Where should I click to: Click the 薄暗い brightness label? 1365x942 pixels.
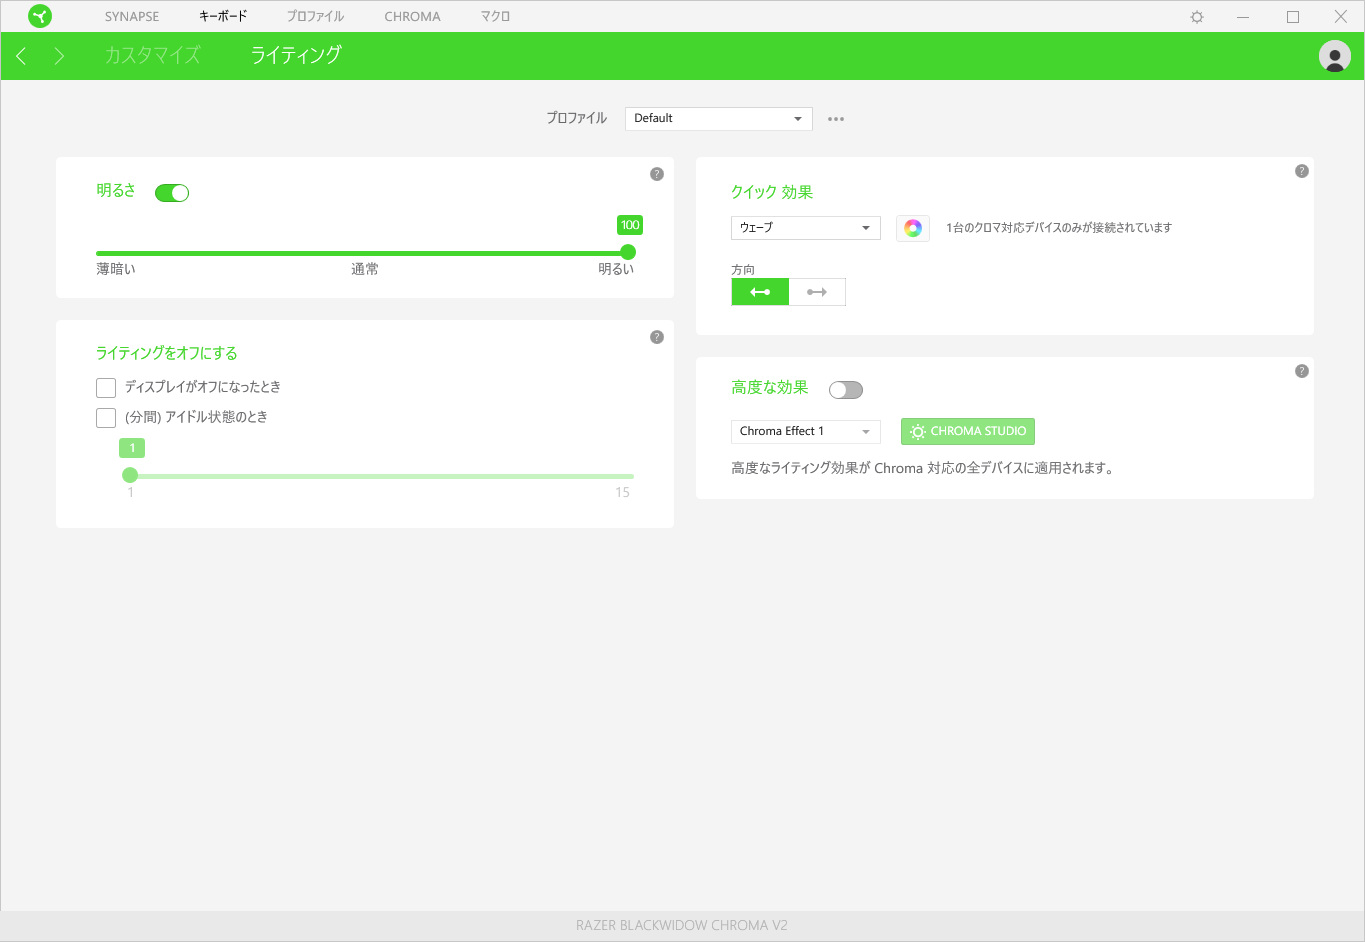[x=116, y=270]
